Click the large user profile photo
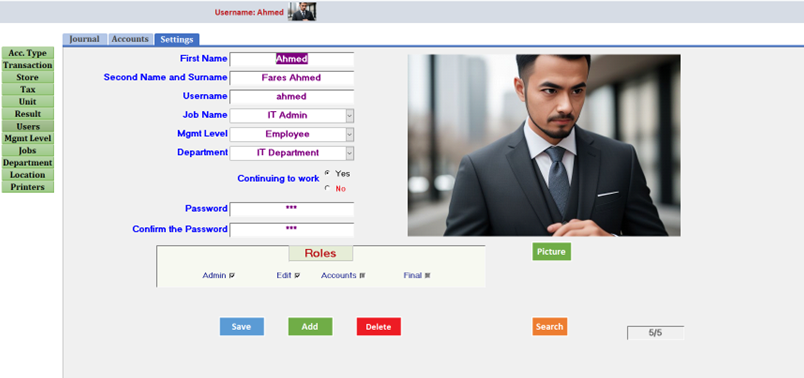804x378 pixels. [544, 145]
